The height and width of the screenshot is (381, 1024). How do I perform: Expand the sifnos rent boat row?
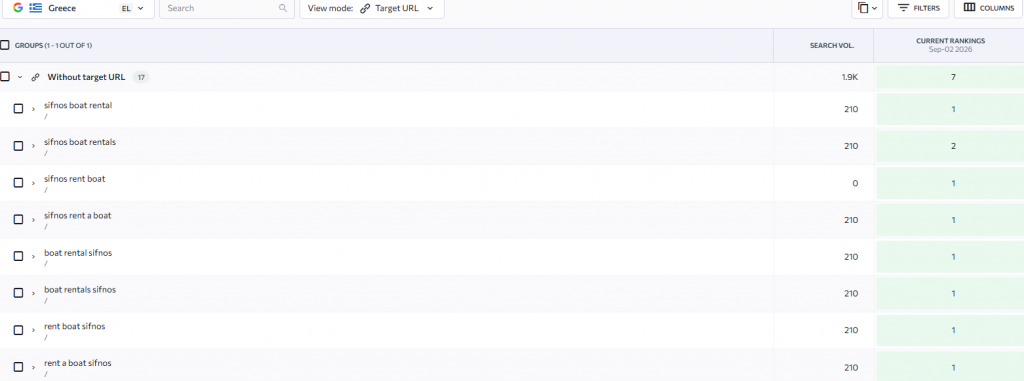pyautogui.click(x=33, y=183)
